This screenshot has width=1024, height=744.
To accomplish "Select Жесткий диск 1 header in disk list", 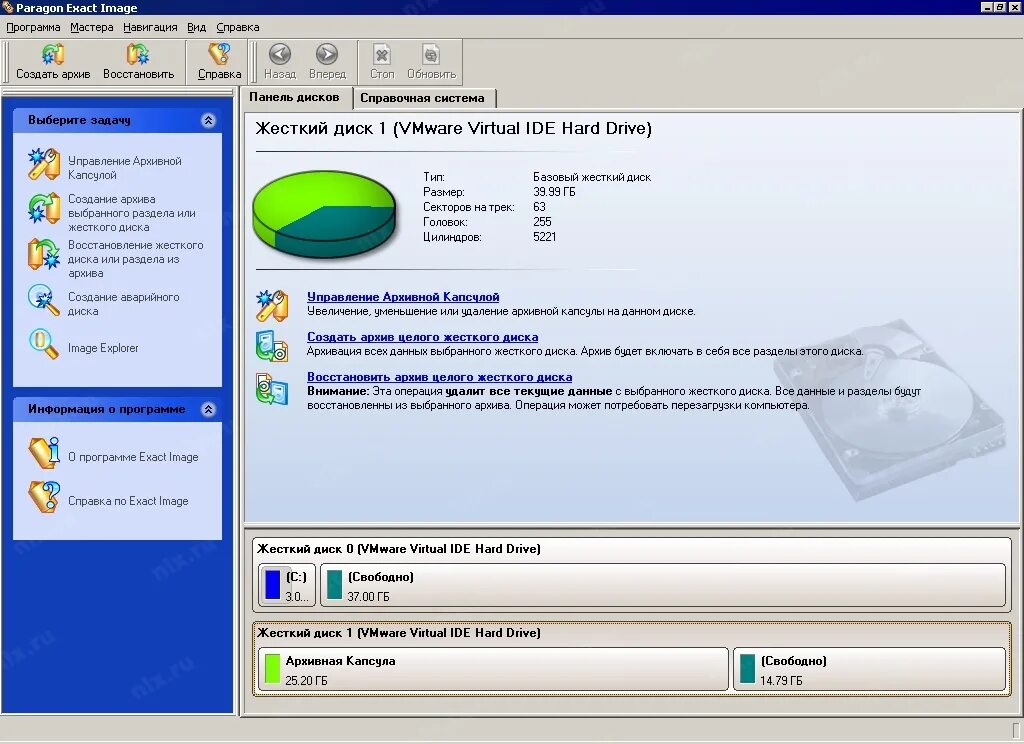I will point(399,632).
